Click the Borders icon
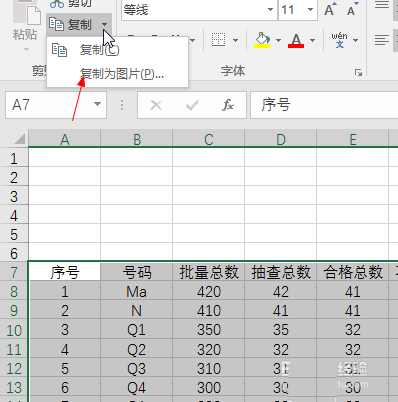The height and width of the screenshot is (402, 398). coord(218,40)
